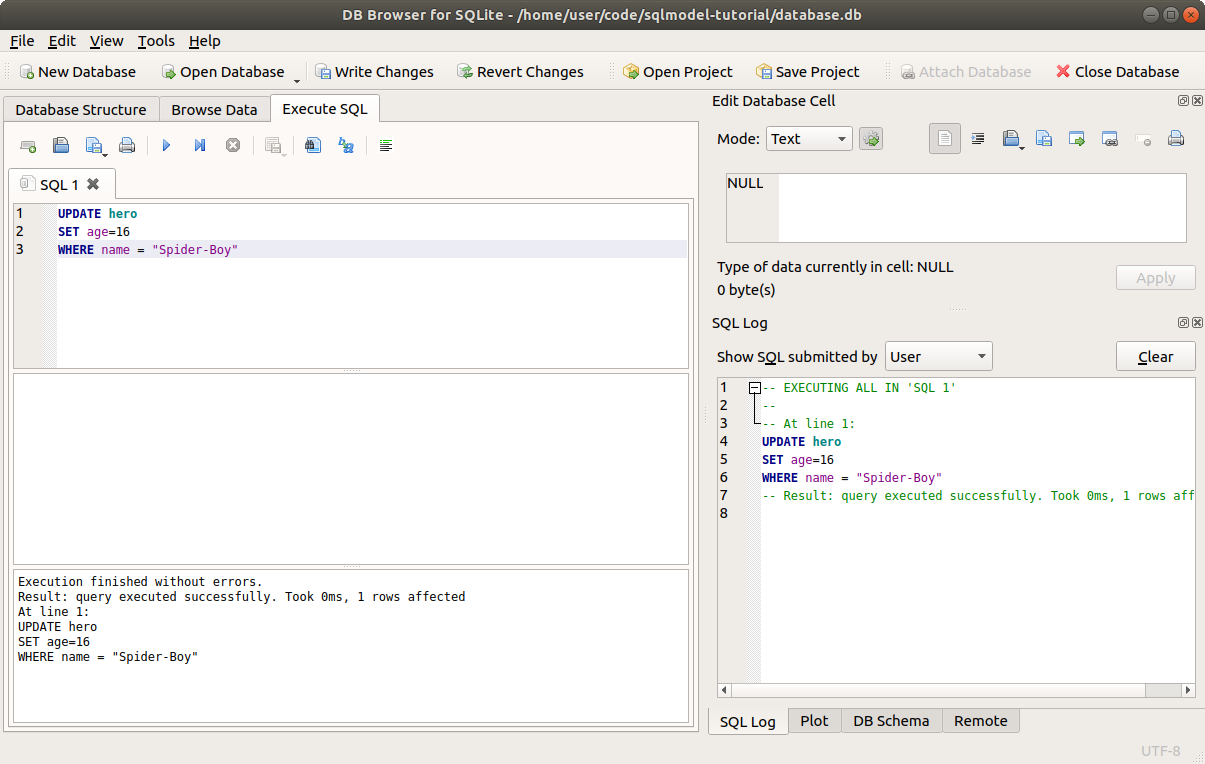
Task: Print the cell data in Edit Cell
Action: click(1176, 139)
